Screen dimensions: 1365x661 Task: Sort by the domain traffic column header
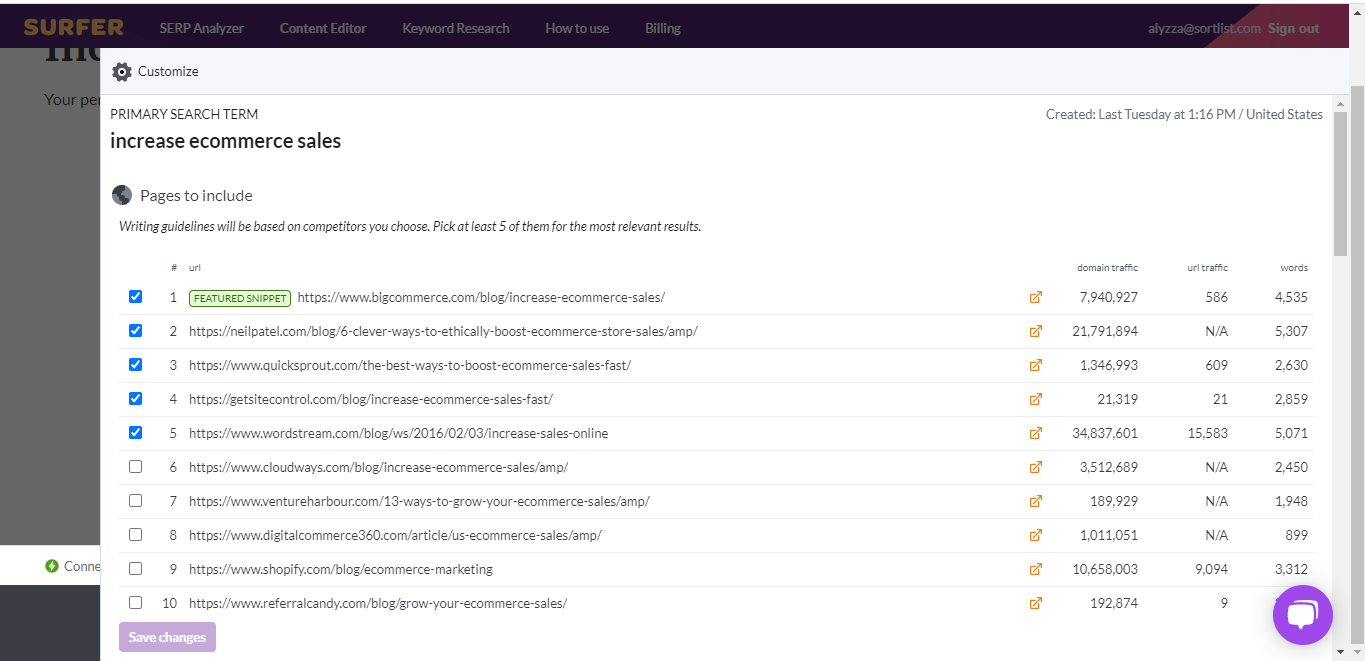click(1107, 268)
